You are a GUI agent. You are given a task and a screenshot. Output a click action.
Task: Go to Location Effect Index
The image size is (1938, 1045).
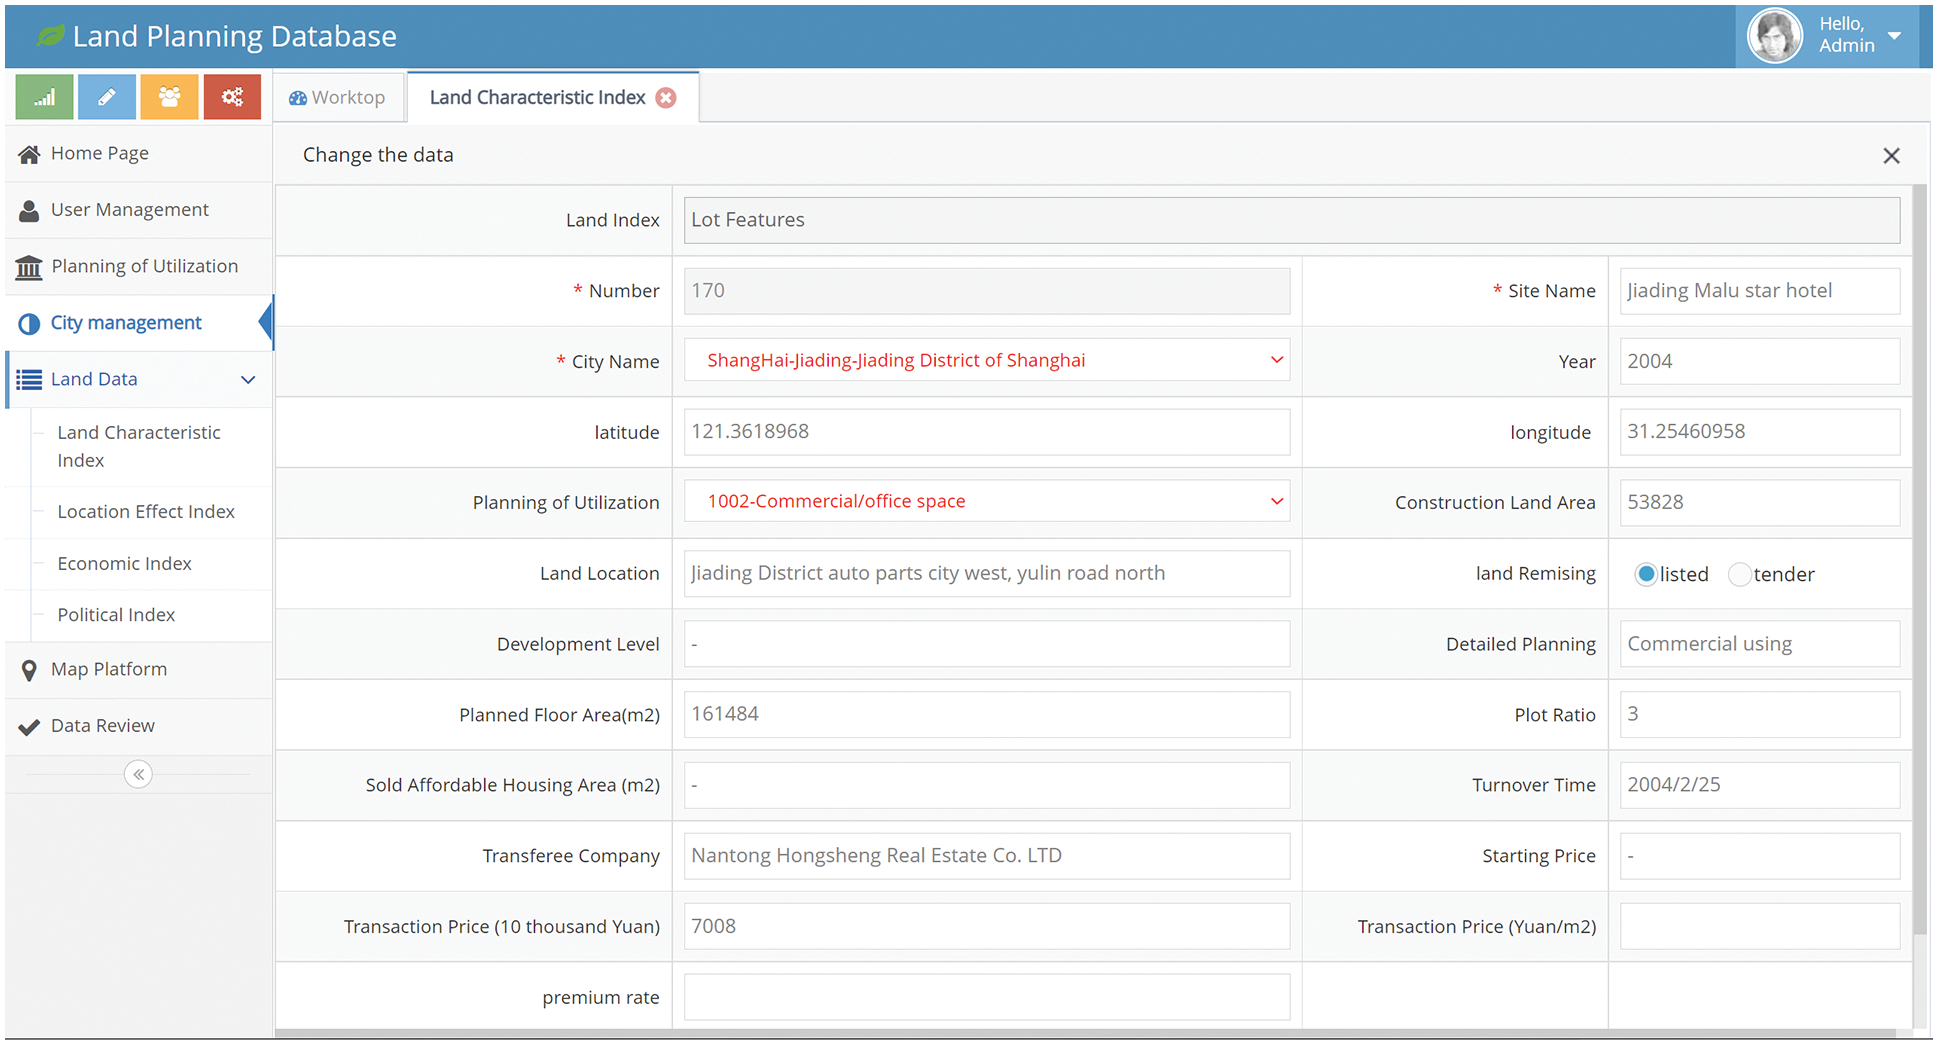pyautogui.click(x=146, y=511)
